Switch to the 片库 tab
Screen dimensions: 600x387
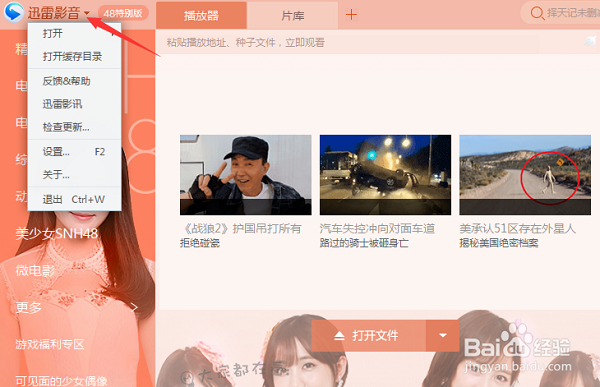[293, 16]
